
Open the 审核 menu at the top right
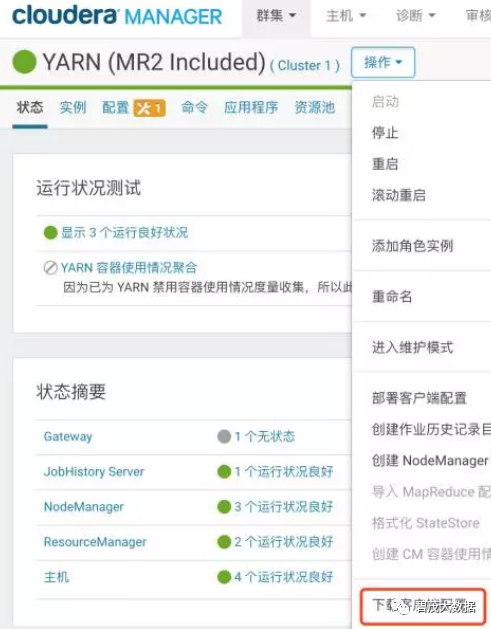pyautogui.click(x=478, y=16)
